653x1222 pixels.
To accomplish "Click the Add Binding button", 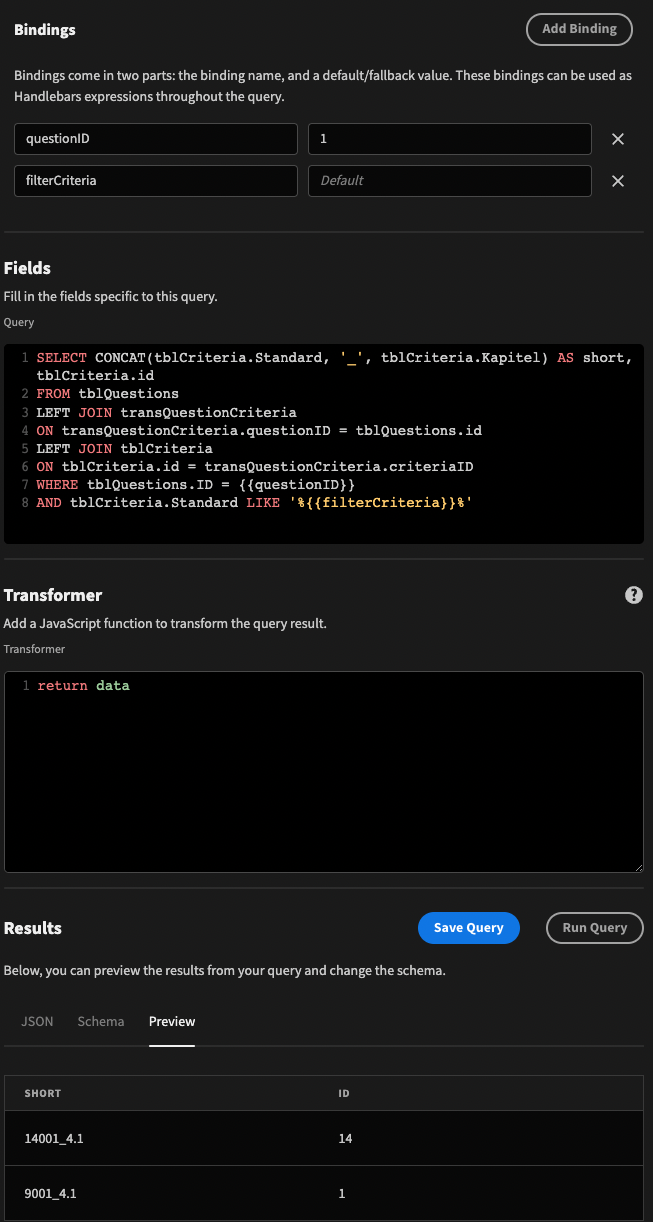I will click(x=579, y=29).
